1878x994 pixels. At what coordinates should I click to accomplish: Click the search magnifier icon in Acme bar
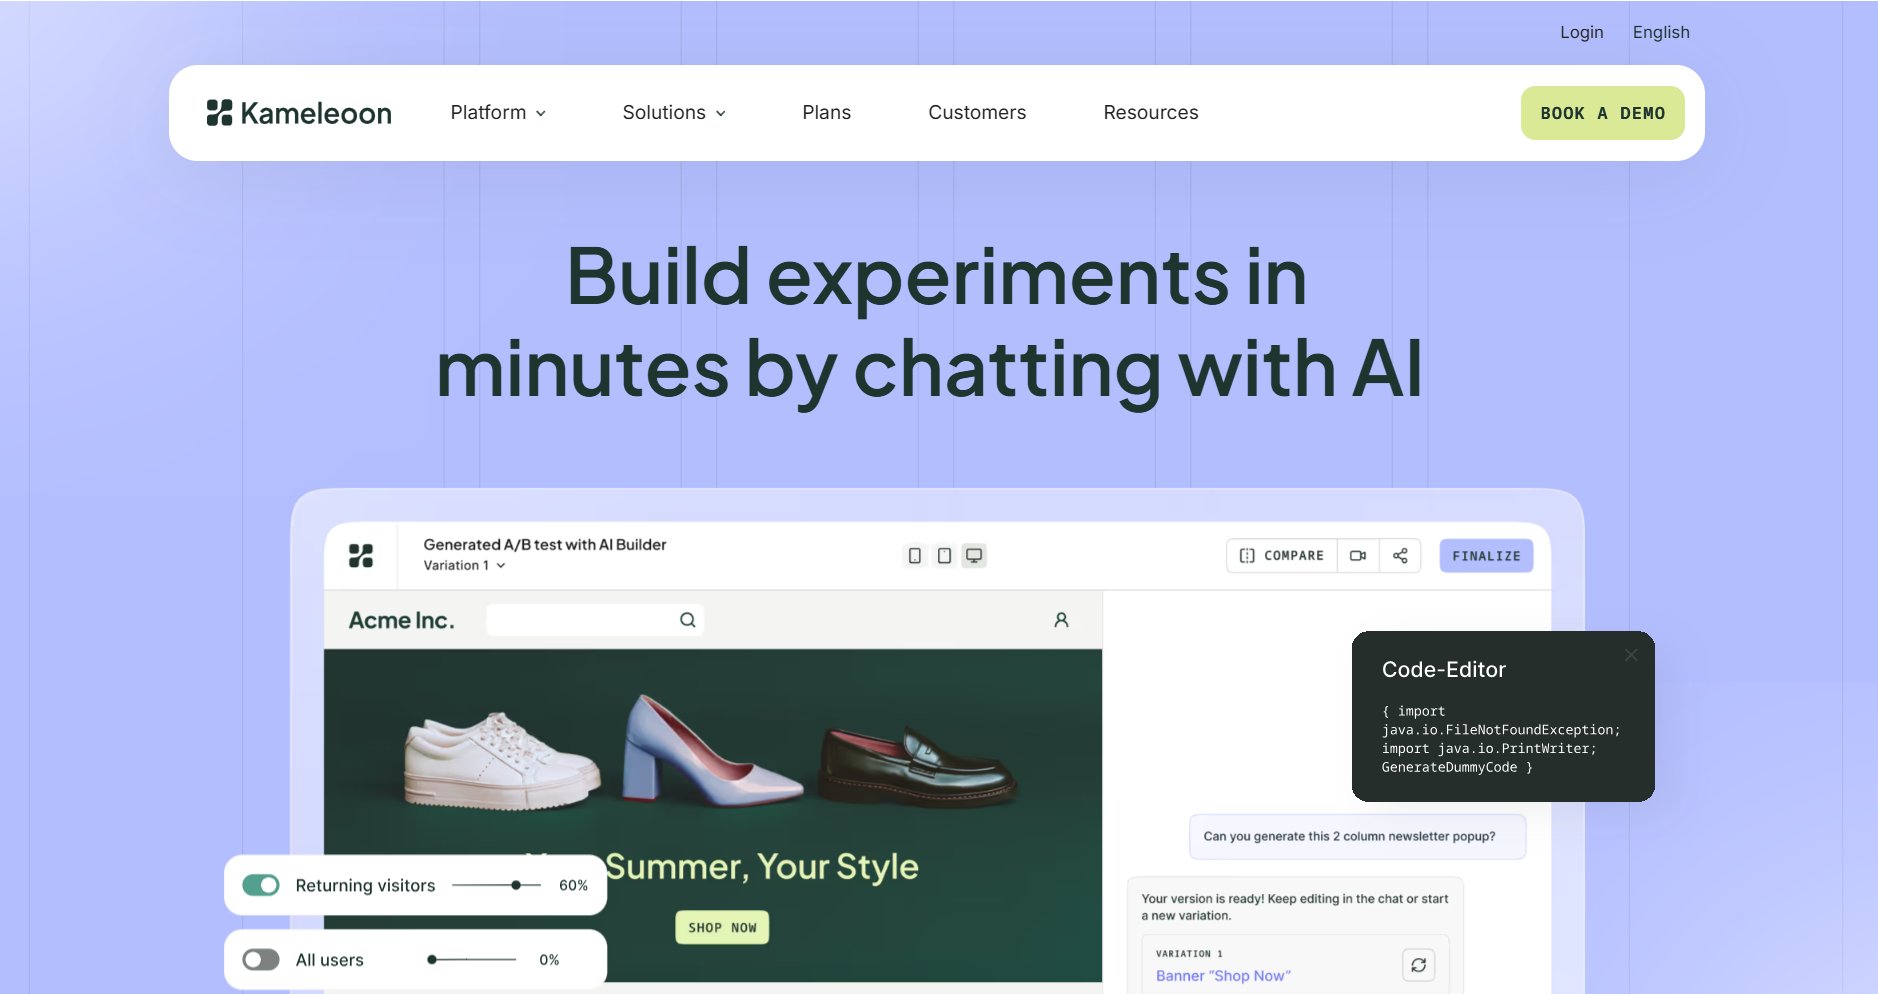click(x=688, y=620)
